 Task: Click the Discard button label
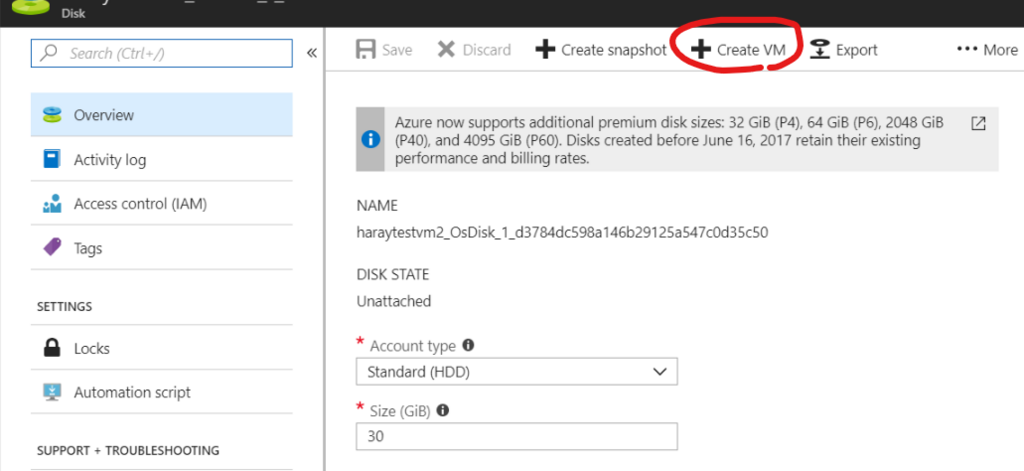click(487, 50)
